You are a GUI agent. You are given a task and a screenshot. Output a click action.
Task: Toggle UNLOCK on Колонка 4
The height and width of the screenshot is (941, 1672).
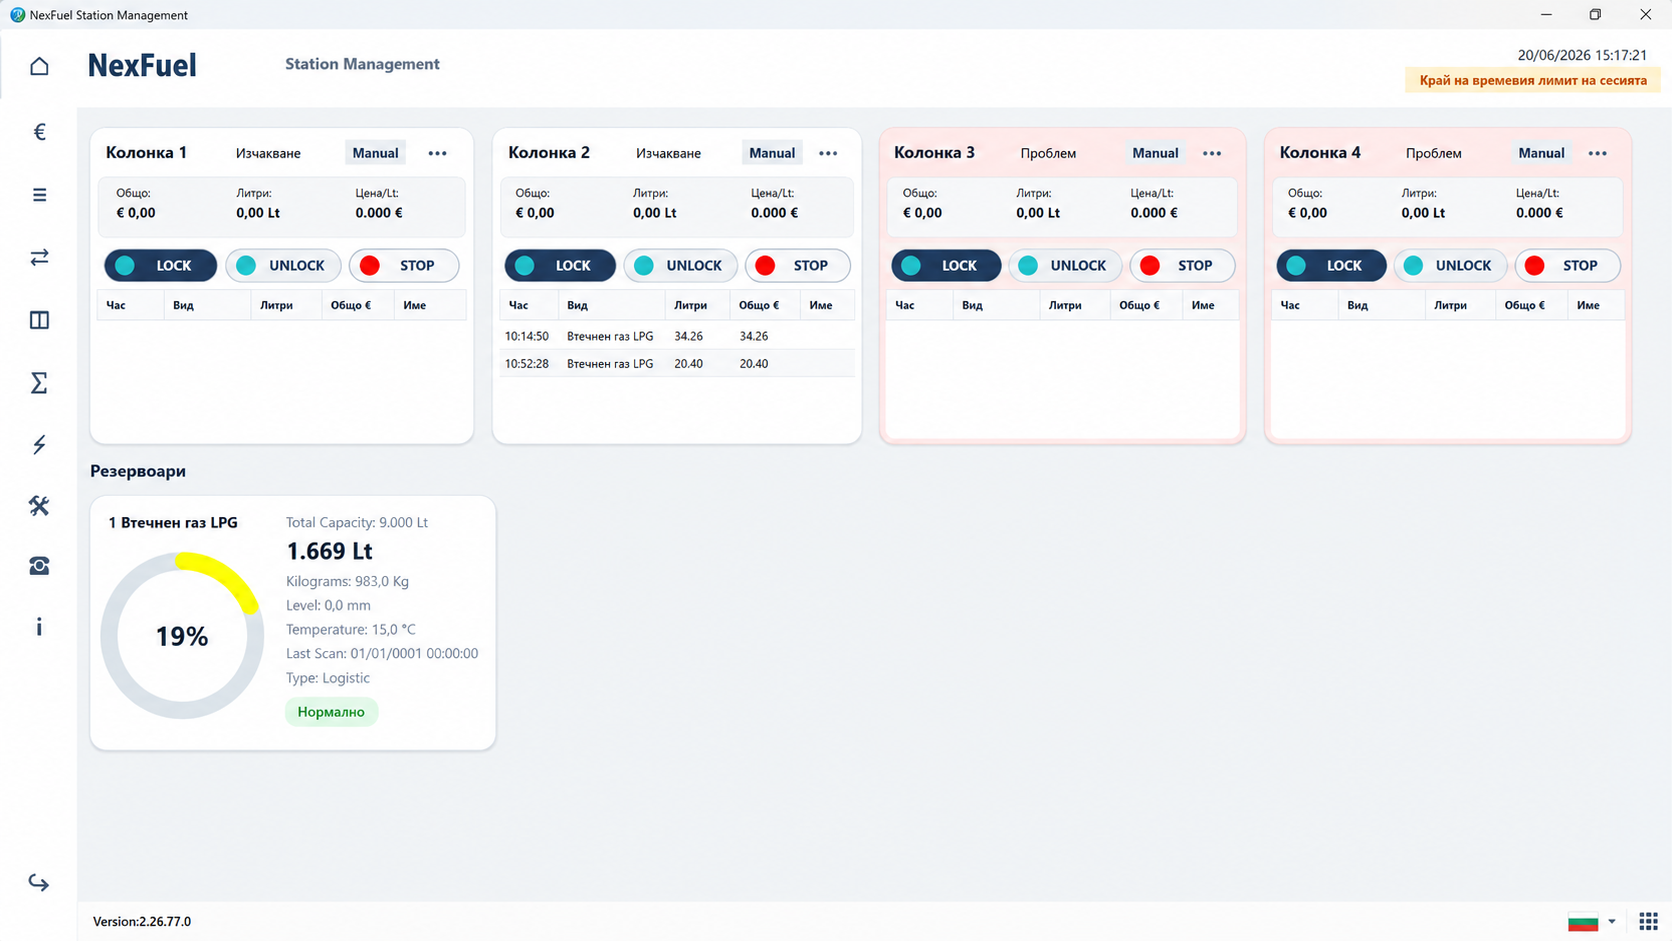coord(1450,265)
